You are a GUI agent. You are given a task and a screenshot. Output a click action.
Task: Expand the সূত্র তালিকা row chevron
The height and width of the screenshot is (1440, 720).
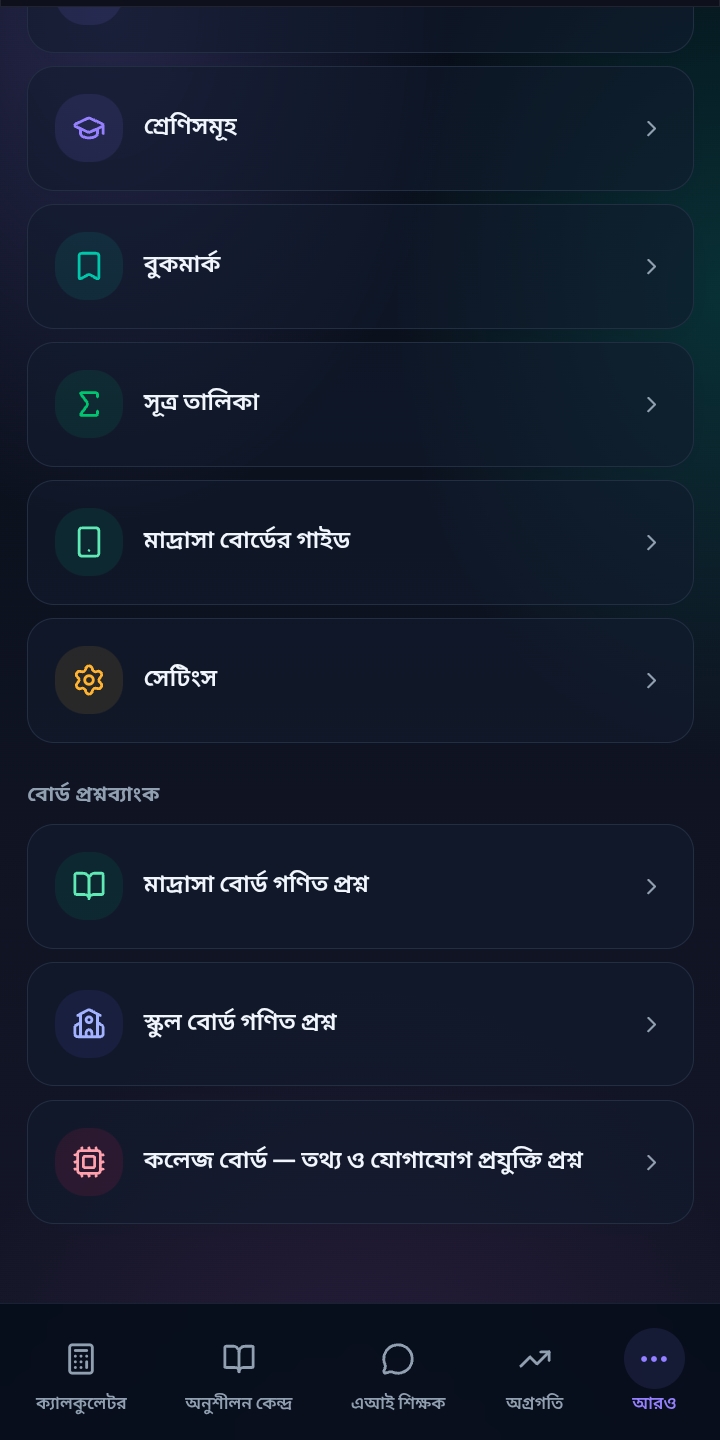(651, 404)
